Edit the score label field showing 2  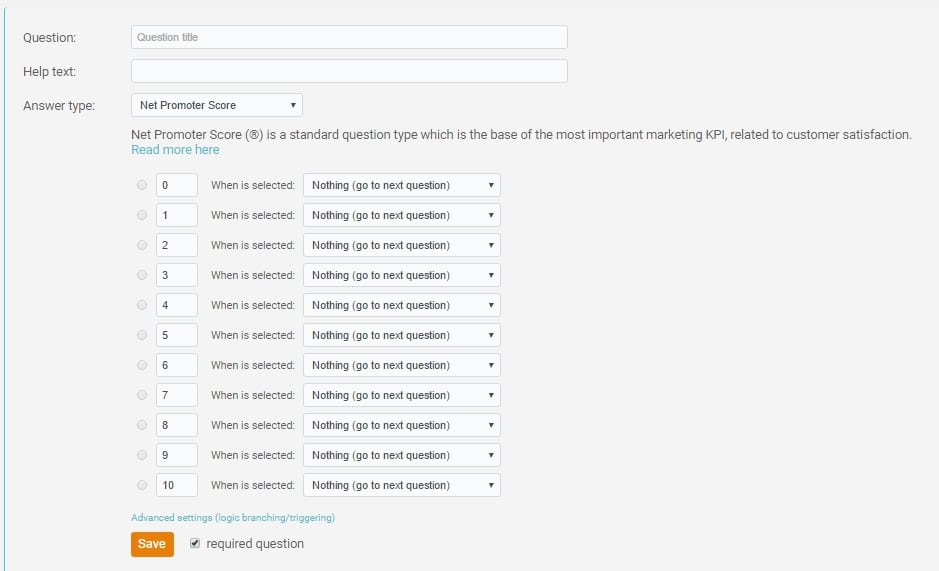coord(177,245)
